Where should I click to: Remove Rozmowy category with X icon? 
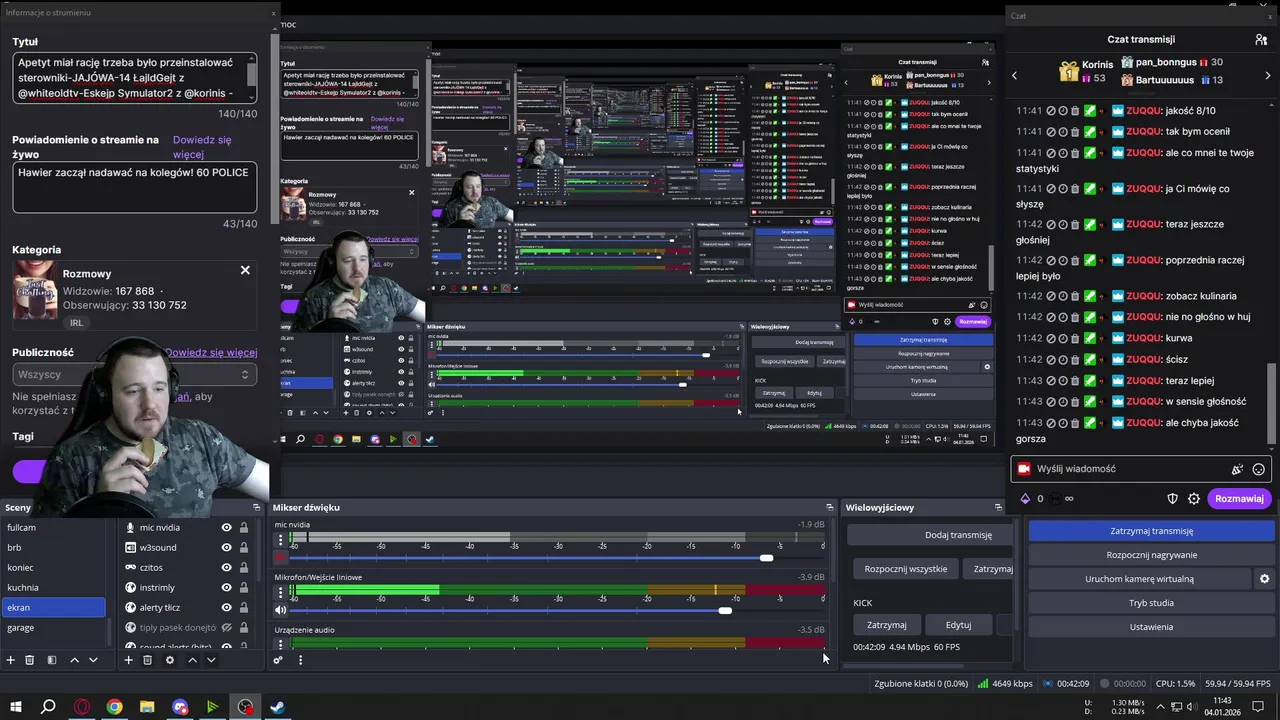pos(245,270)
